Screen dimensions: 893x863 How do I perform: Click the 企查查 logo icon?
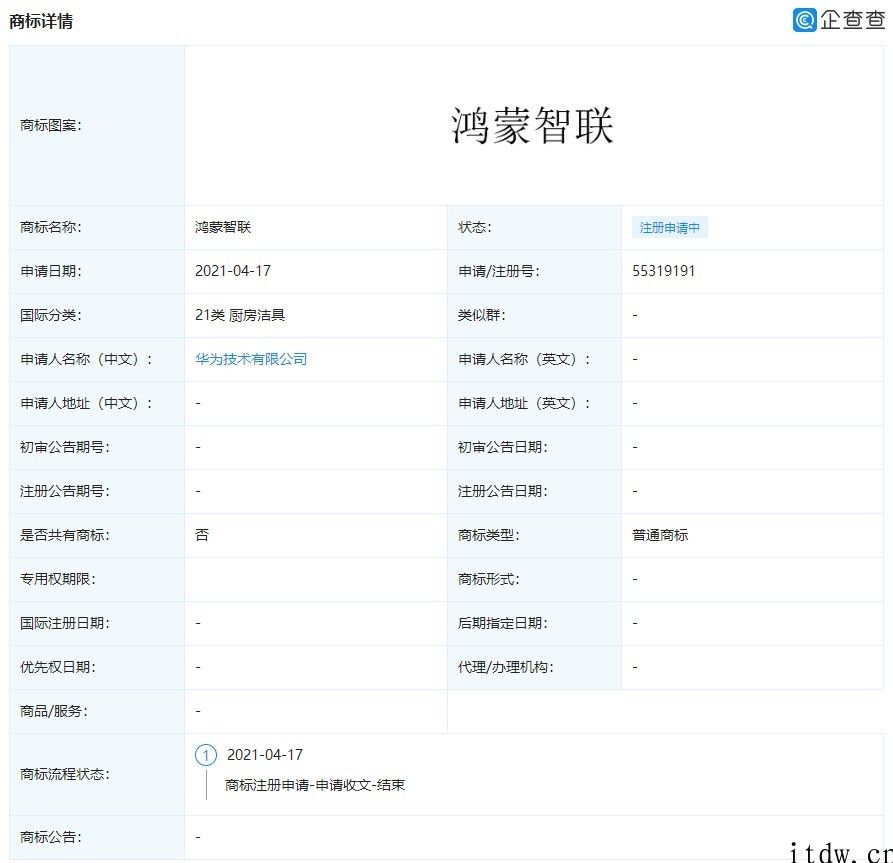(804, 20)
